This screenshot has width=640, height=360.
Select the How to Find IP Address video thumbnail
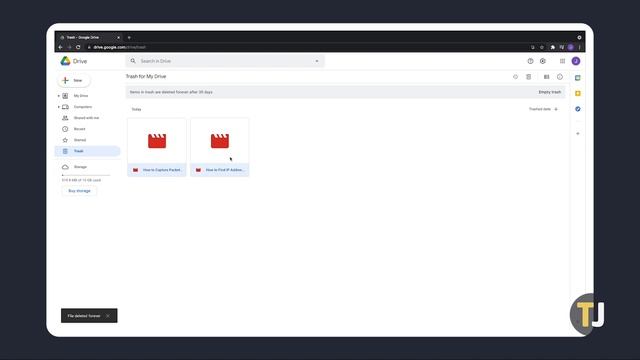click(x=220, y=141)
